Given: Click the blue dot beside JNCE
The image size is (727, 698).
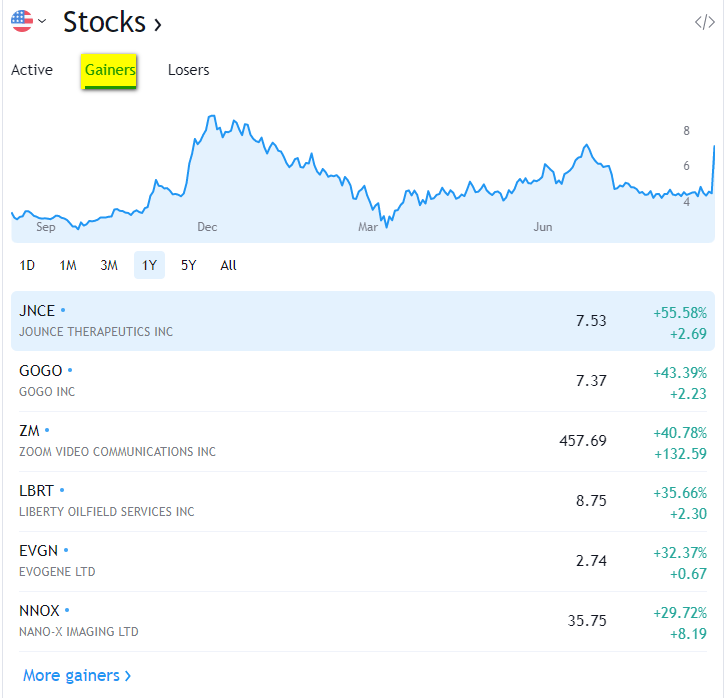Looking at the screenshot, I should [x=63, y=310].
